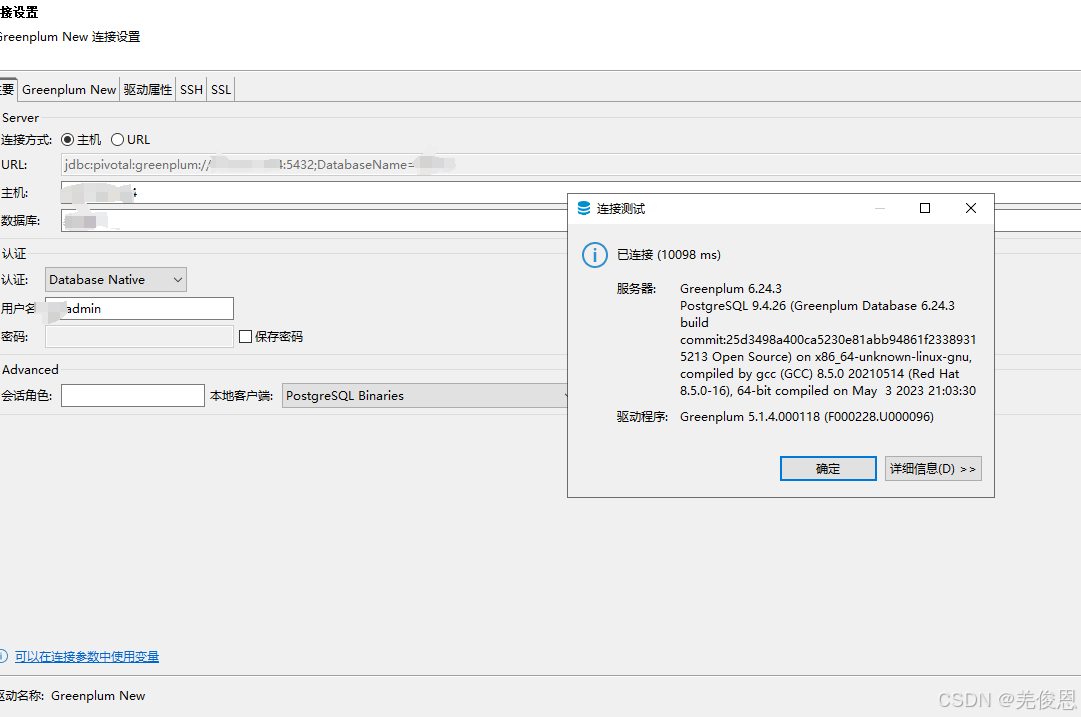
Task: Click into the 数据库 database input field
Action: (x=571, y=221)
